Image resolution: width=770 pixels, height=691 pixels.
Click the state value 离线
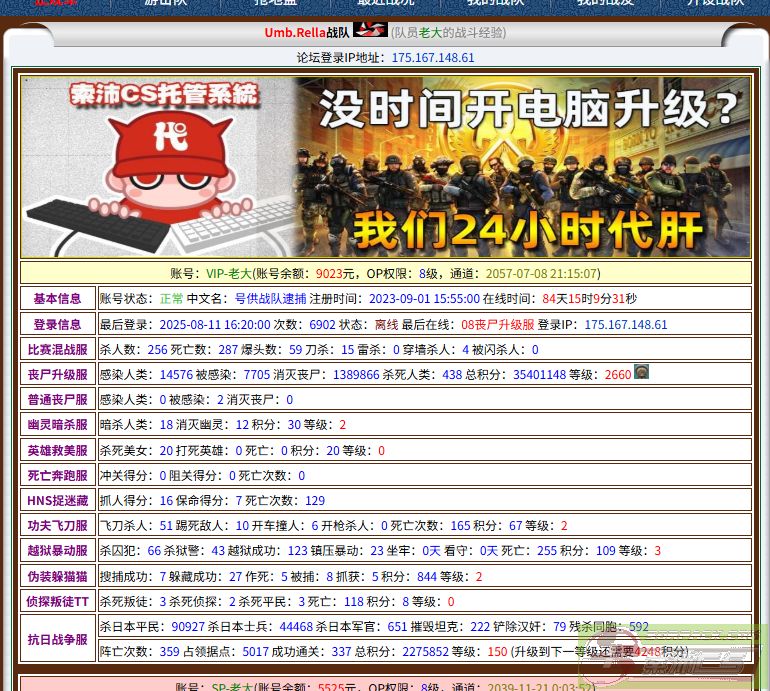[386, 325]
